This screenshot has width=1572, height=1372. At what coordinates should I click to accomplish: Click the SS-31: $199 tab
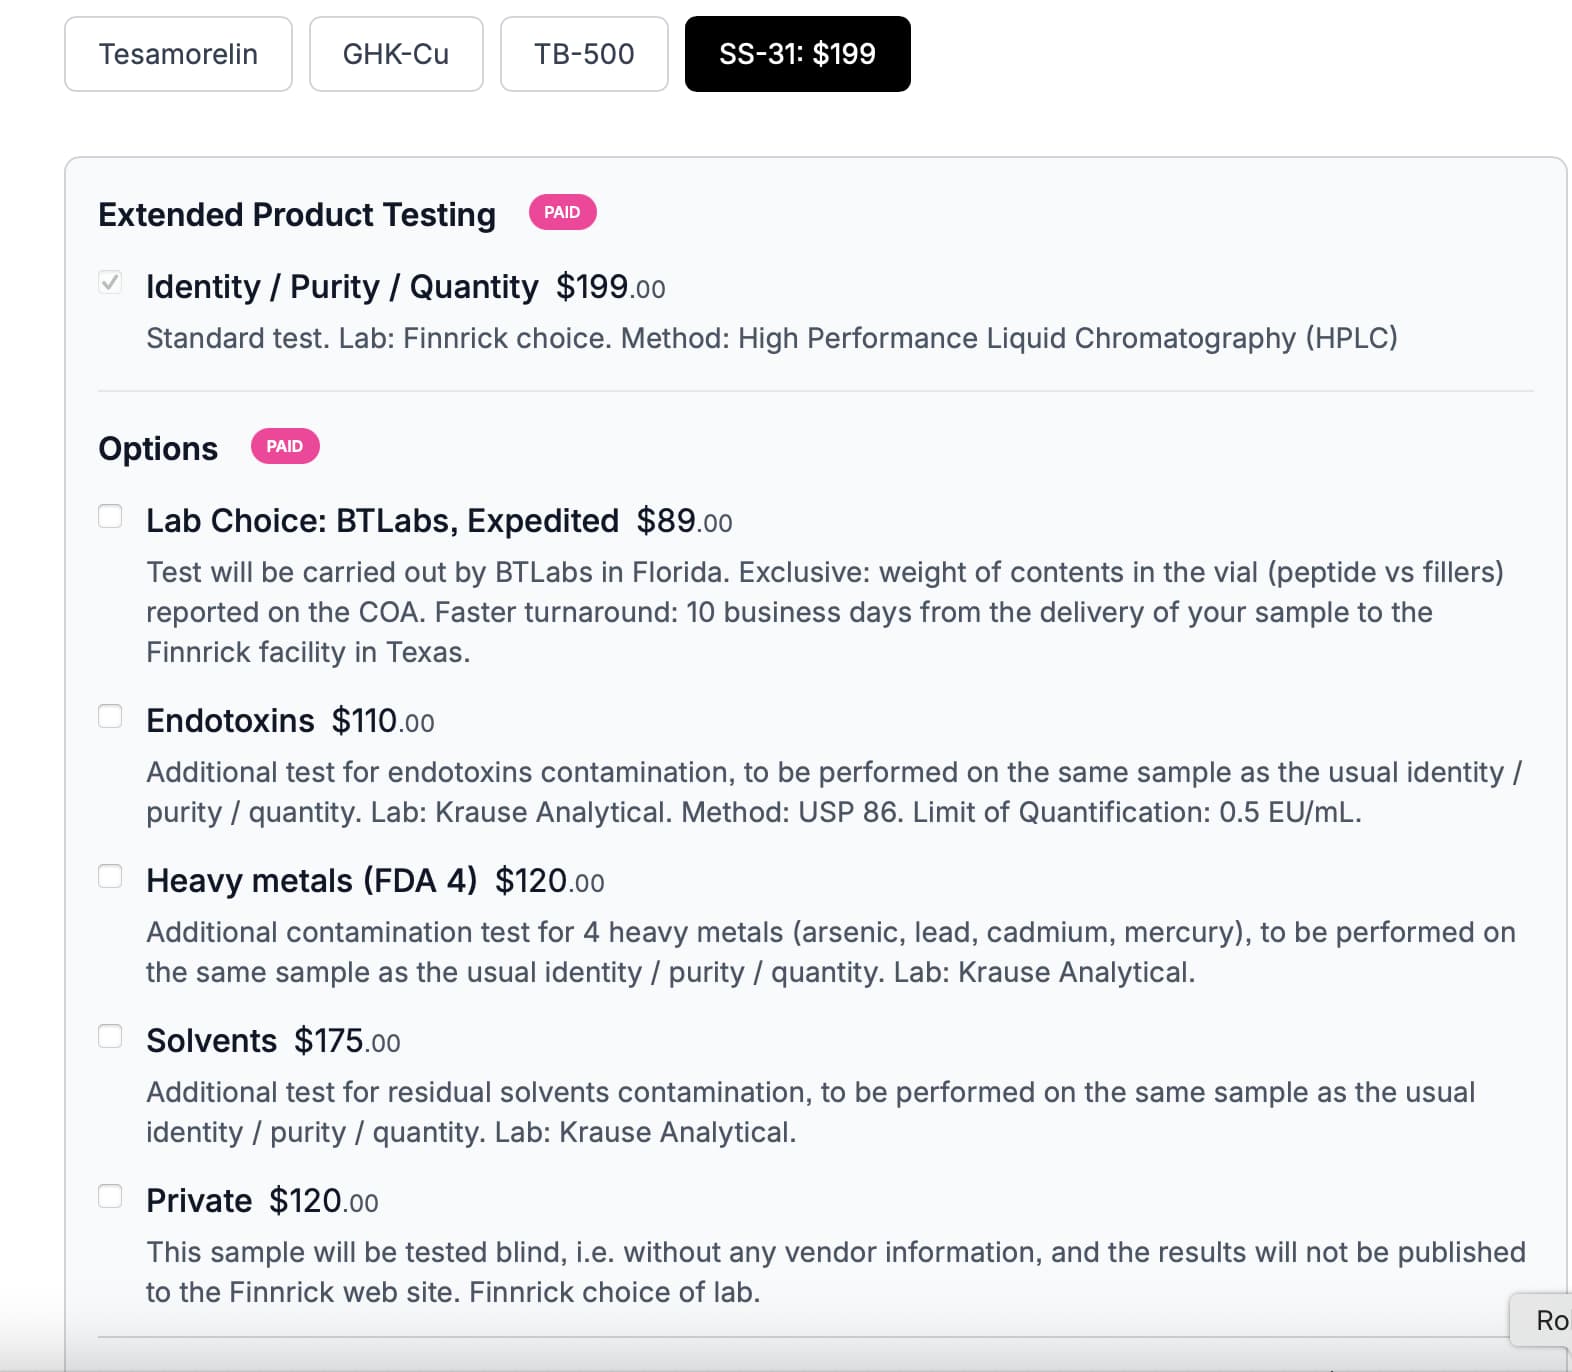[x=797, y=54]
